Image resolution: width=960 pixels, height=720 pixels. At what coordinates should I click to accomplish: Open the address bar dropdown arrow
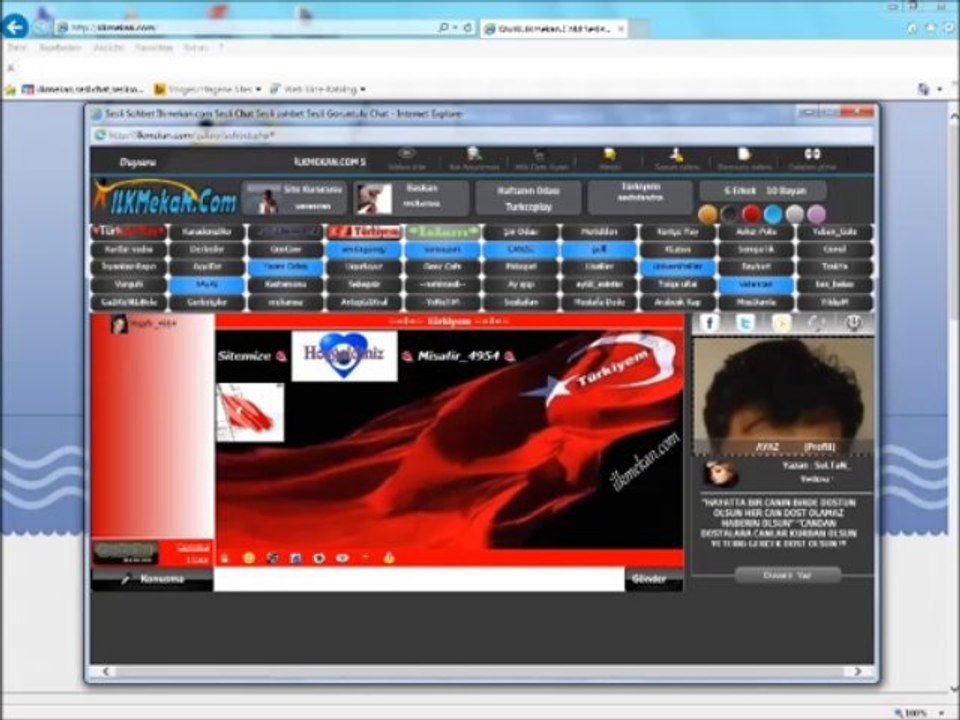456,28
